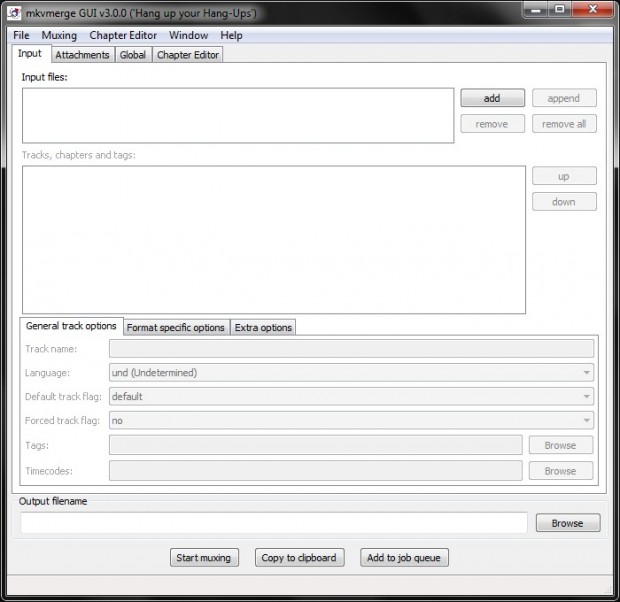The image size is (620, 602).
Task: Click inside the Tracks, chapters and tags list
Action: point(274,240)
